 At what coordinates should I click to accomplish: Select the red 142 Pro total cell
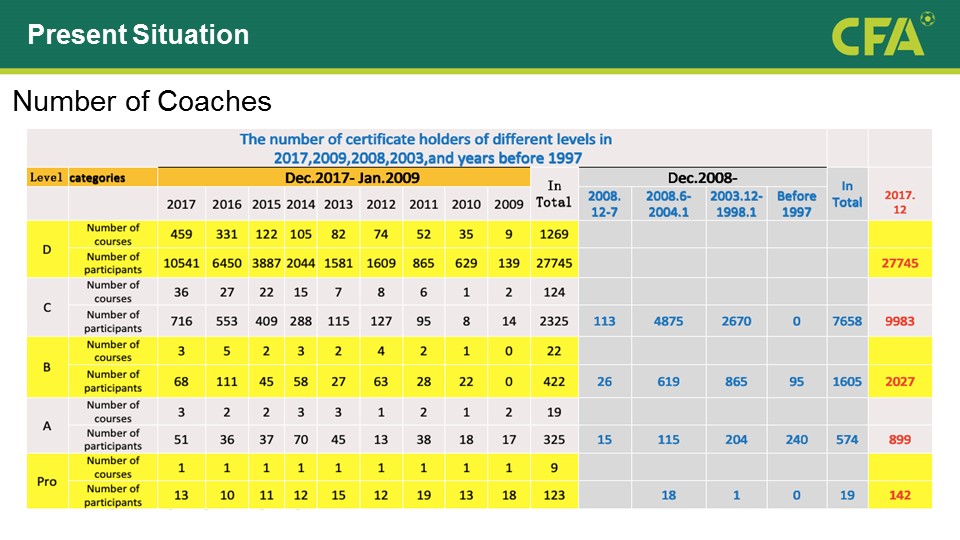click(899, 495)
